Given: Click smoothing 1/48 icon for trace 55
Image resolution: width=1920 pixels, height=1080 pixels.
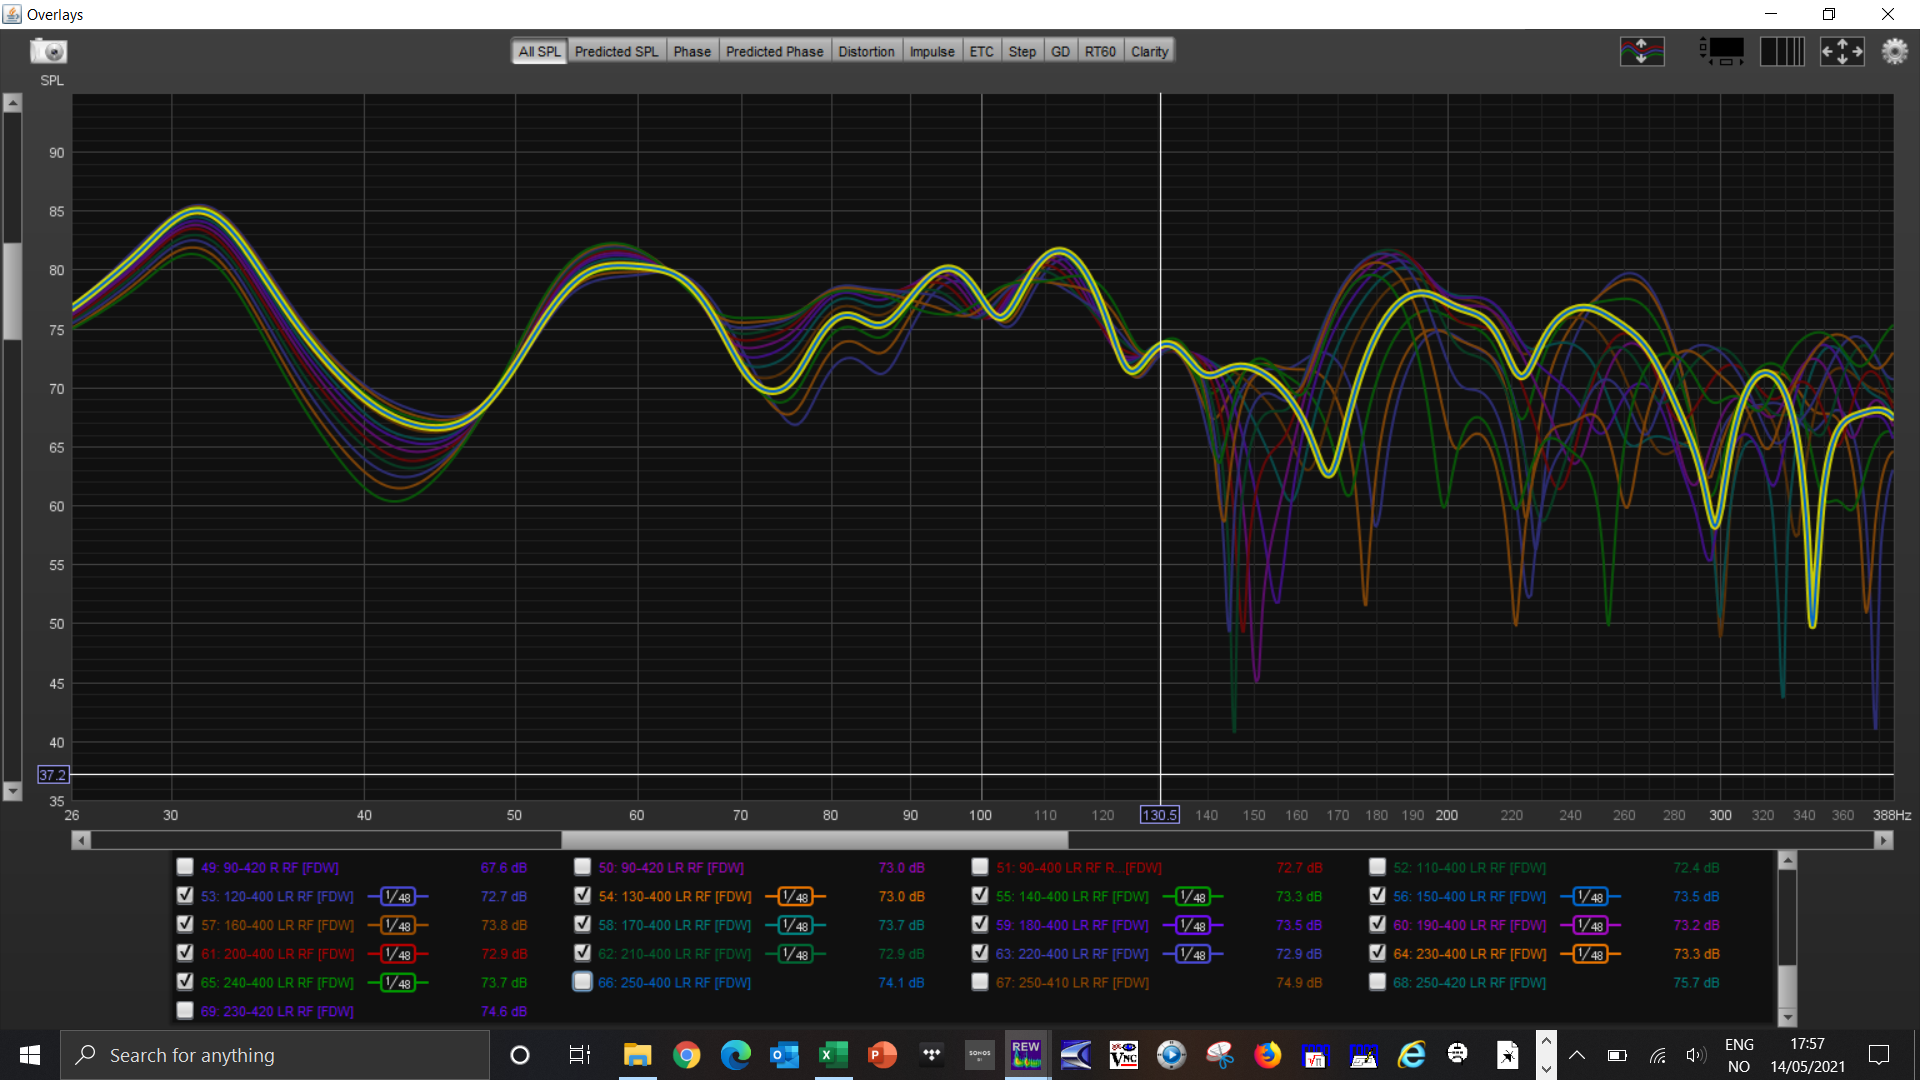Looking at the screenshot, I should (x=1192, y=897).
